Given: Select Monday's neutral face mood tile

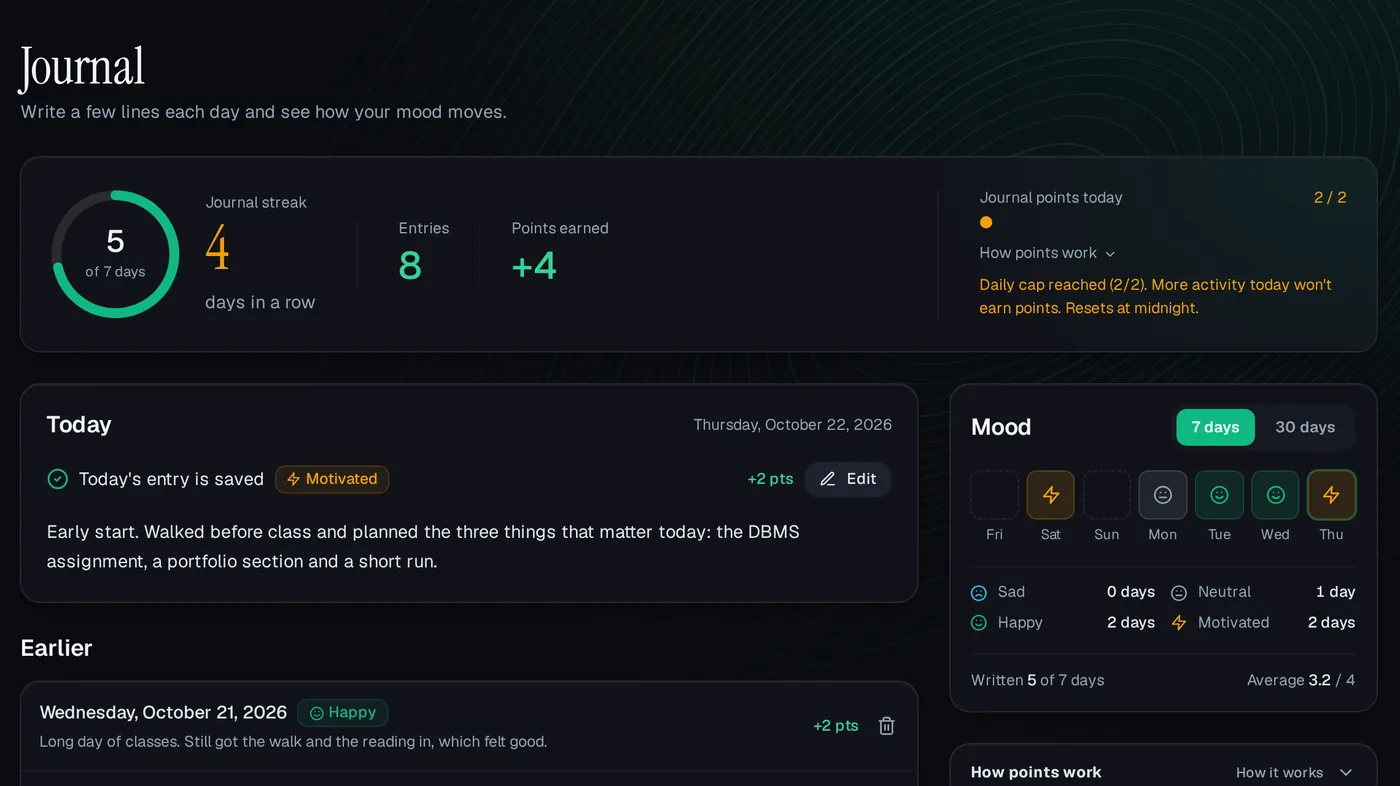Looking at the screenshot, I should pos(1162,495).
